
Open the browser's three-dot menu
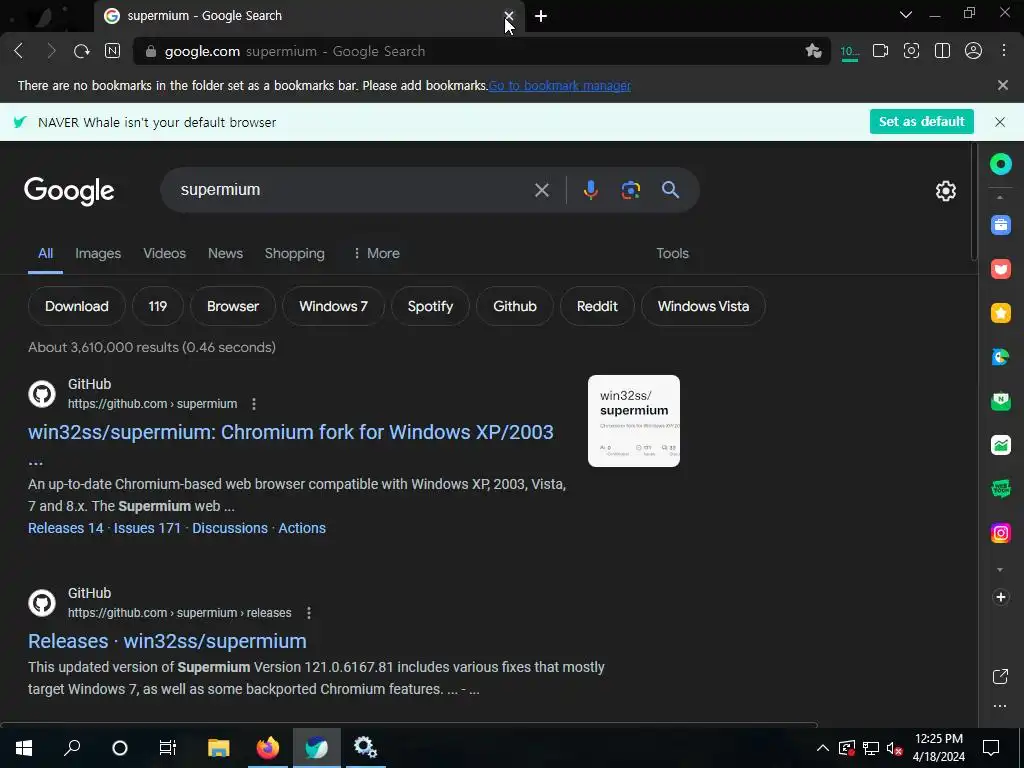click(1004, 51)
